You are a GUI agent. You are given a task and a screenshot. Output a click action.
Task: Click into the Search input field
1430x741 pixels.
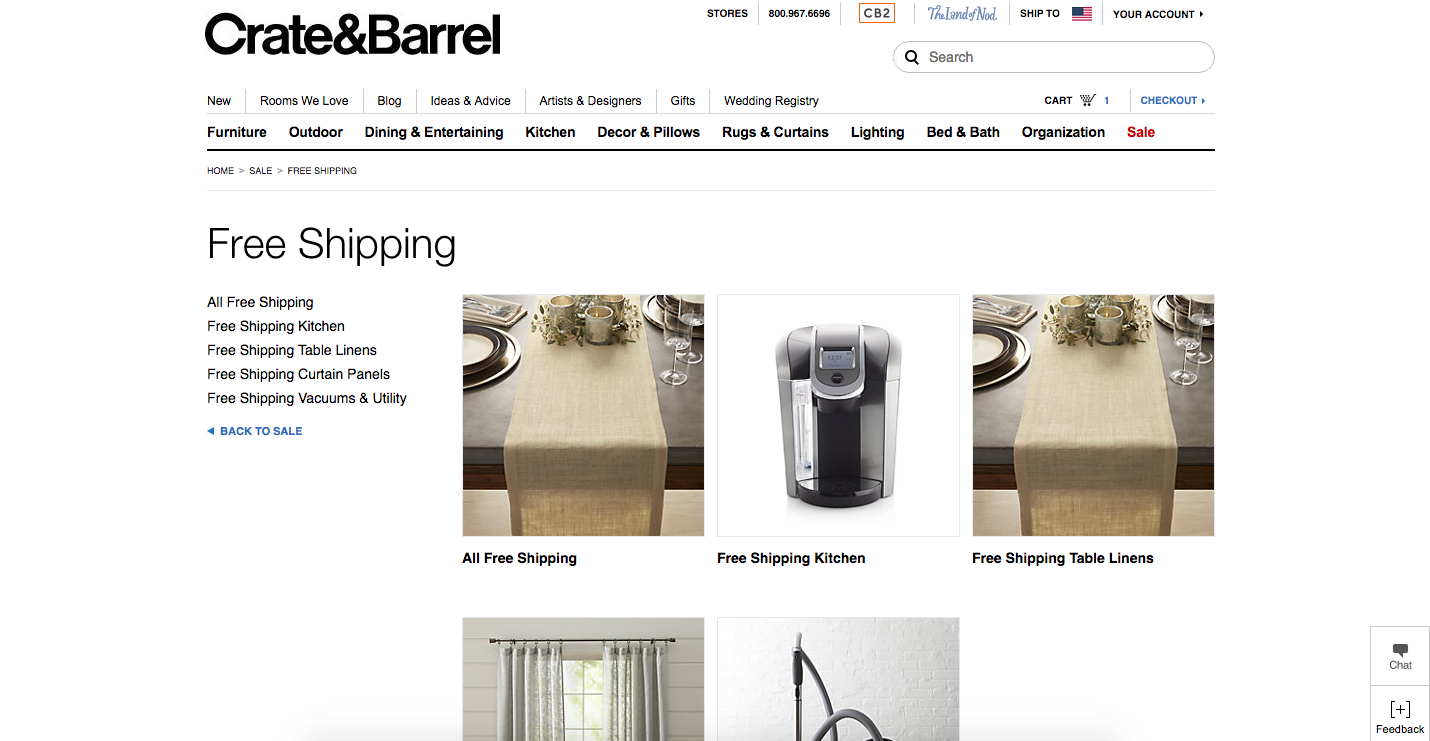coord(1065,57)
